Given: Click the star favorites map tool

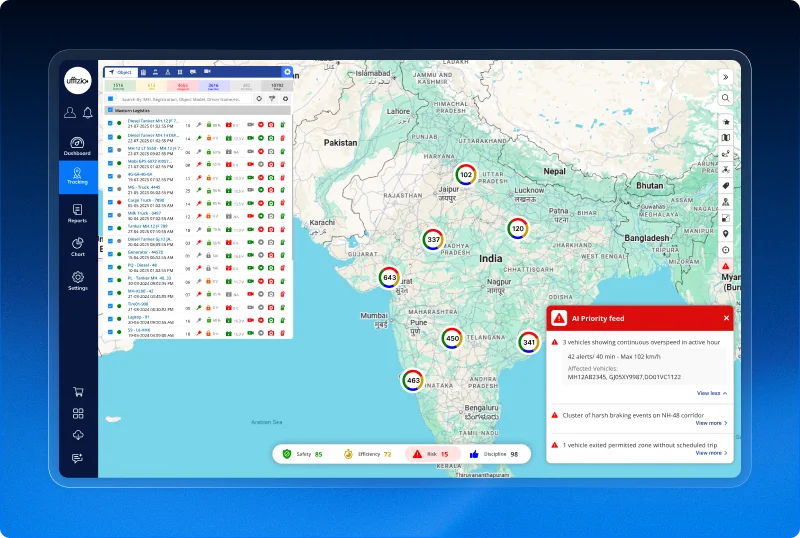Looking at the screenshot, I should (x=726, y=122).
